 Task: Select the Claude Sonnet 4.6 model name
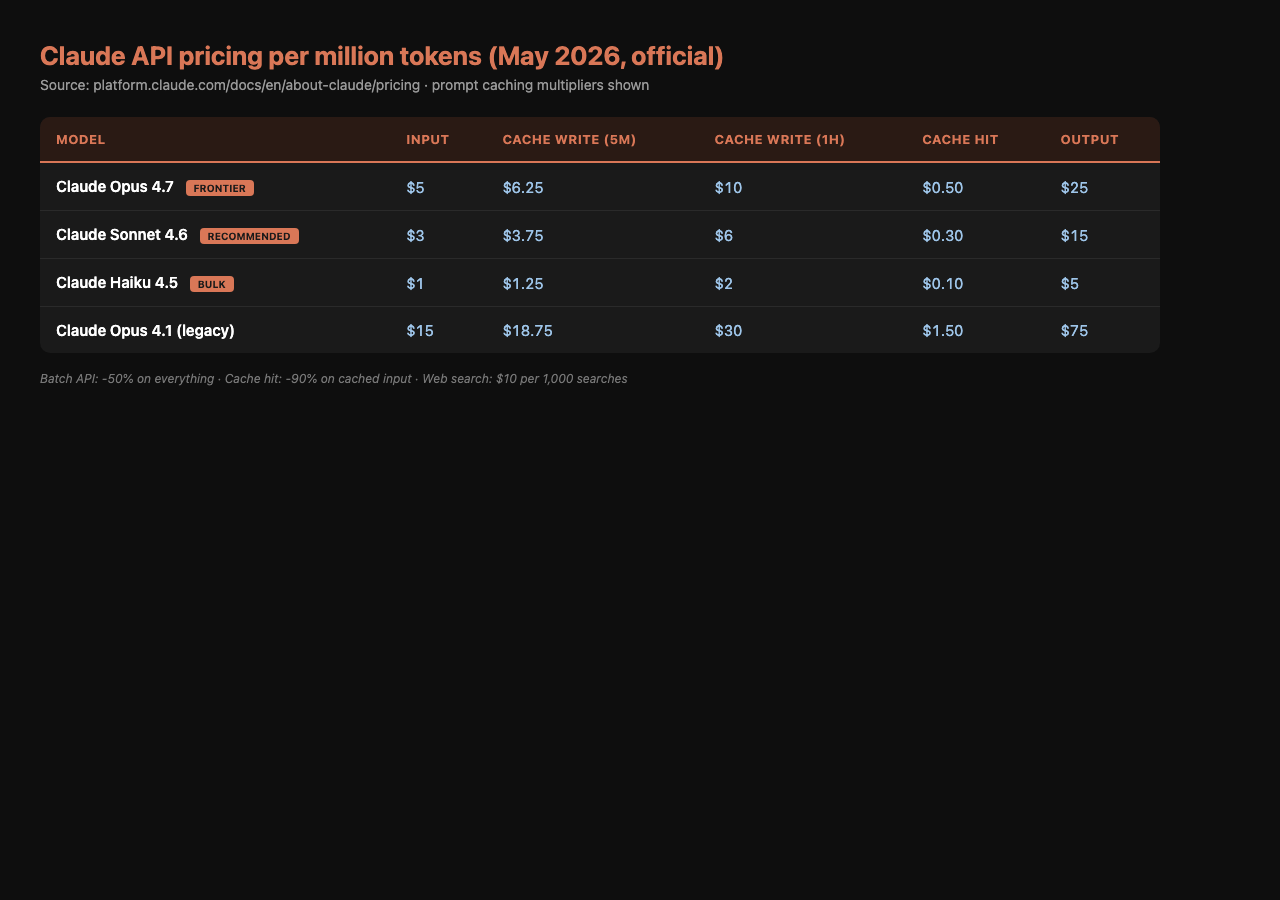(x=122, y=235)
